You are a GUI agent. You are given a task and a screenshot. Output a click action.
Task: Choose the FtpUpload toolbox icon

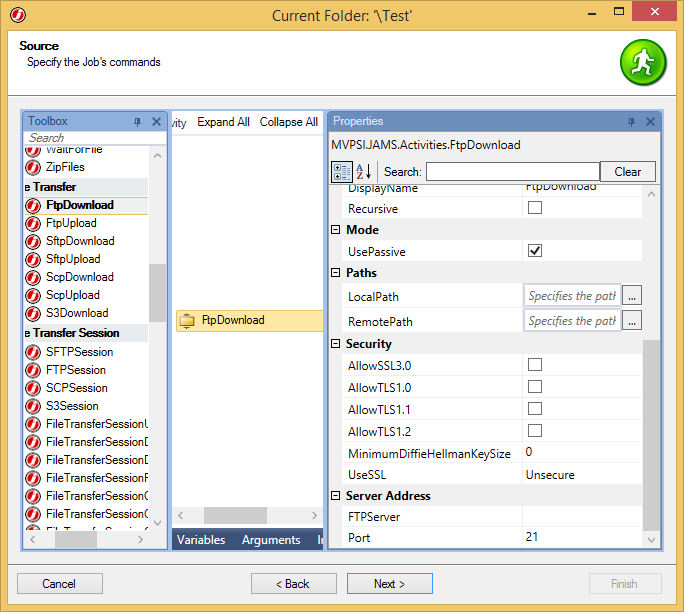[33, 223]
